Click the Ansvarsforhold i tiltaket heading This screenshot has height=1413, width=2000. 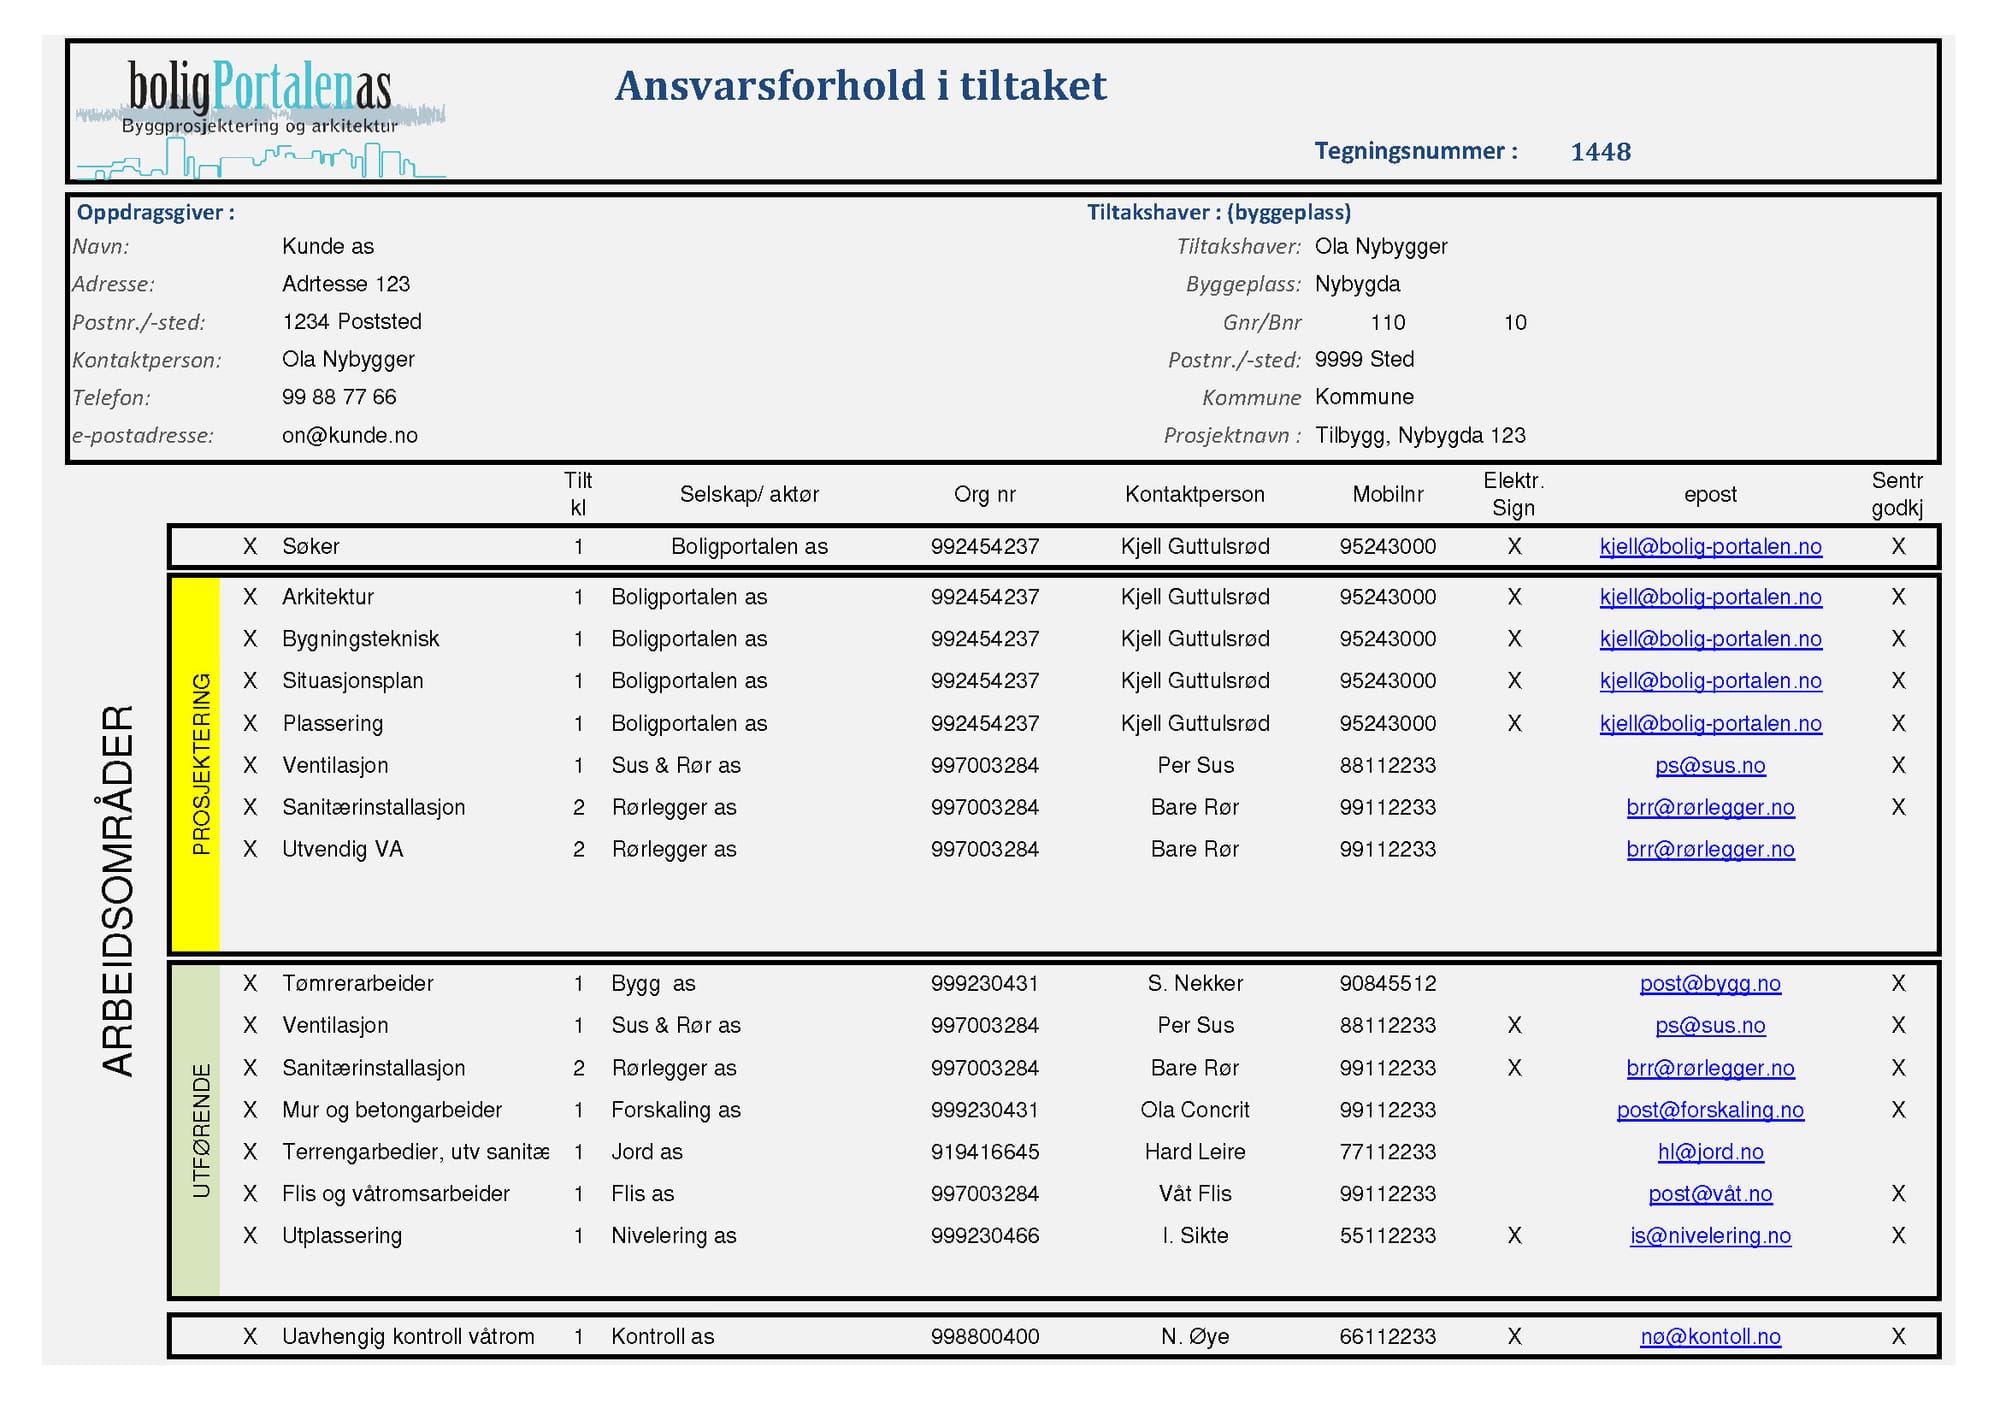pos(860,86)
